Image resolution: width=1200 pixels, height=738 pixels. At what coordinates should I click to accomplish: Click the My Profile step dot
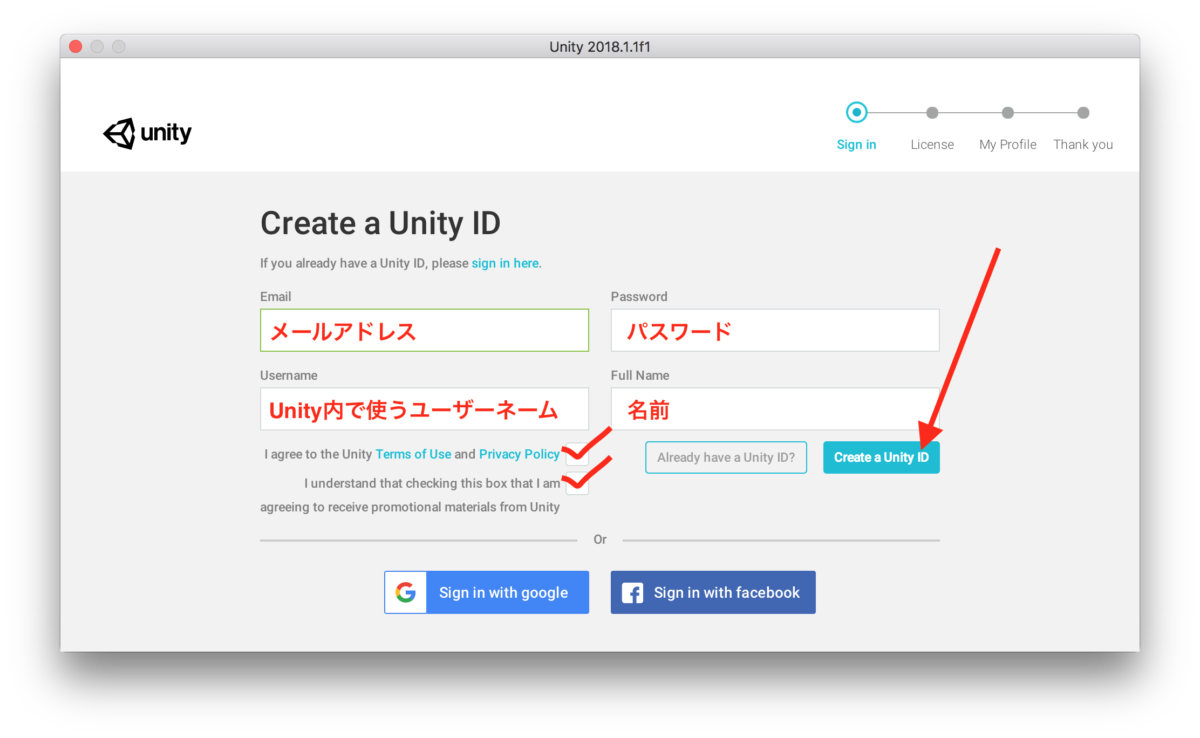(1008, 113)
